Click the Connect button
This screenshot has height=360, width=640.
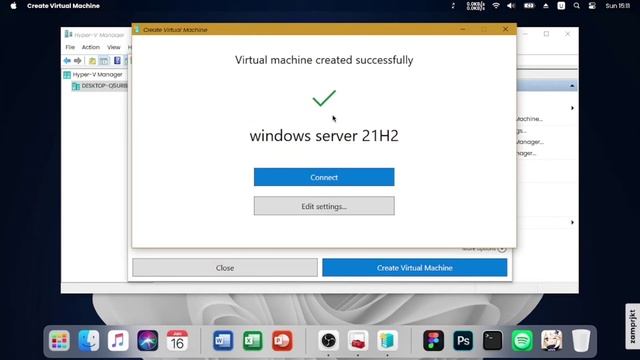(x=324, y=177)
